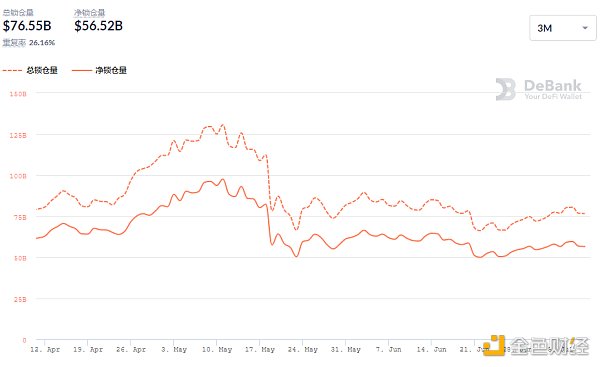The height and width of the screenshot is (367, 600).
Task: Click the solid line low near 24 May
Action: 296,256
